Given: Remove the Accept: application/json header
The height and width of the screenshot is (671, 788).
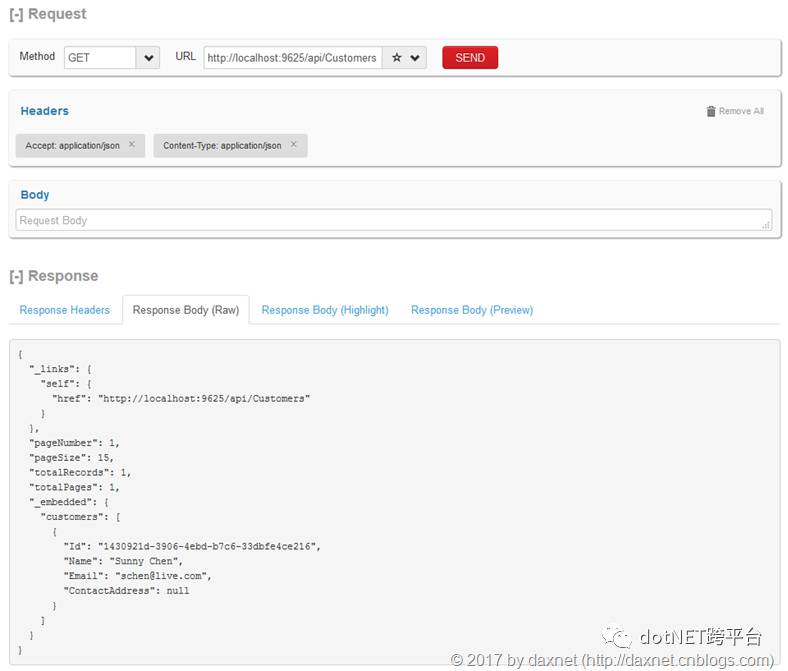Looking at the screenshot, I should [x=132, y=144].
